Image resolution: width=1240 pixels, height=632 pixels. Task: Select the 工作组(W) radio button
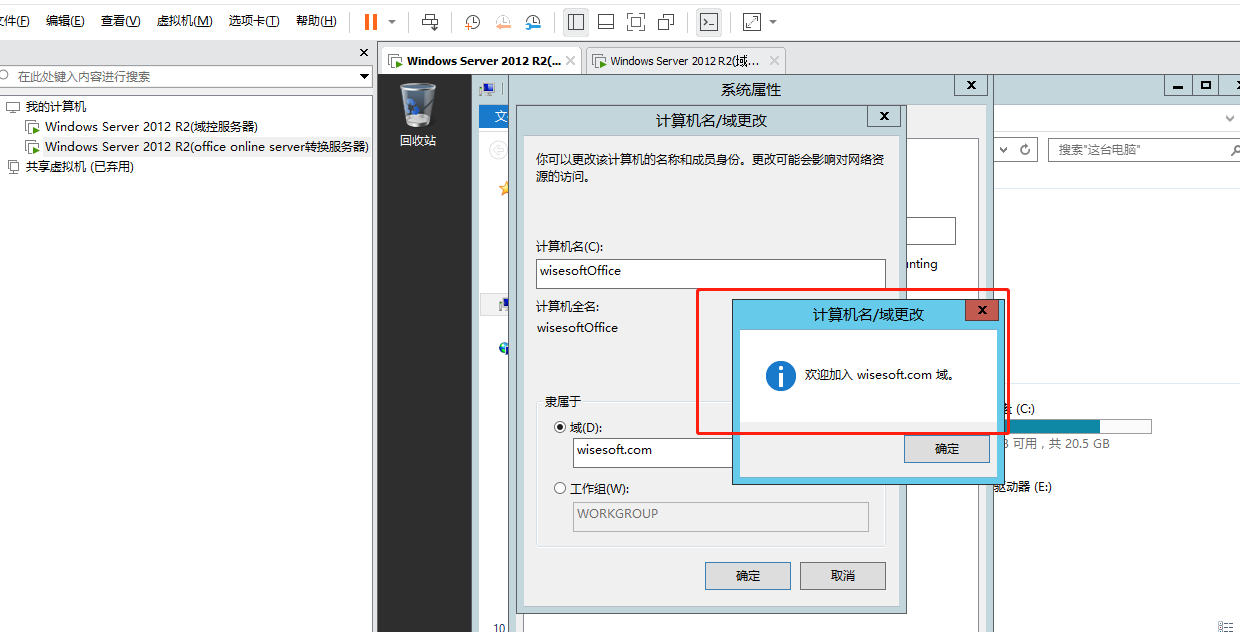click(x=560, y=489)
